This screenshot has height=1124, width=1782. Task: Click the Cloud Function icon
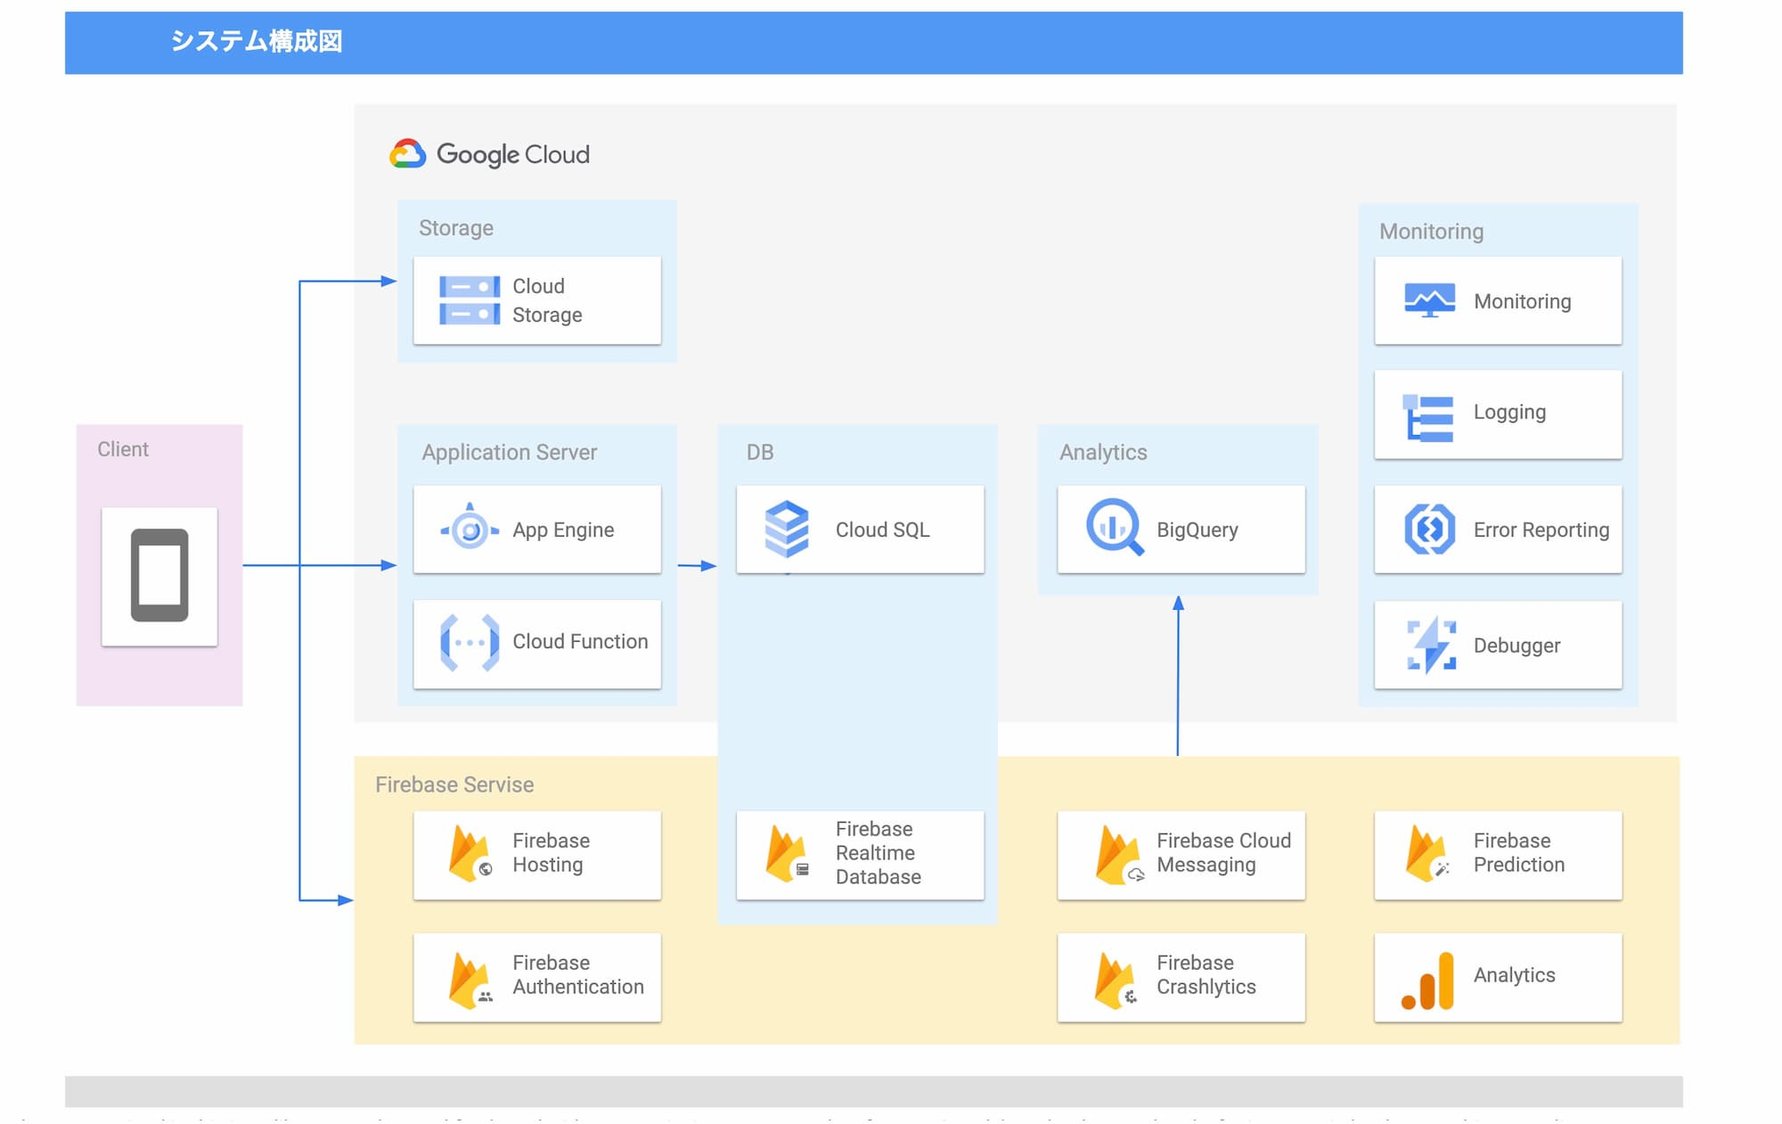pos(469,642)
